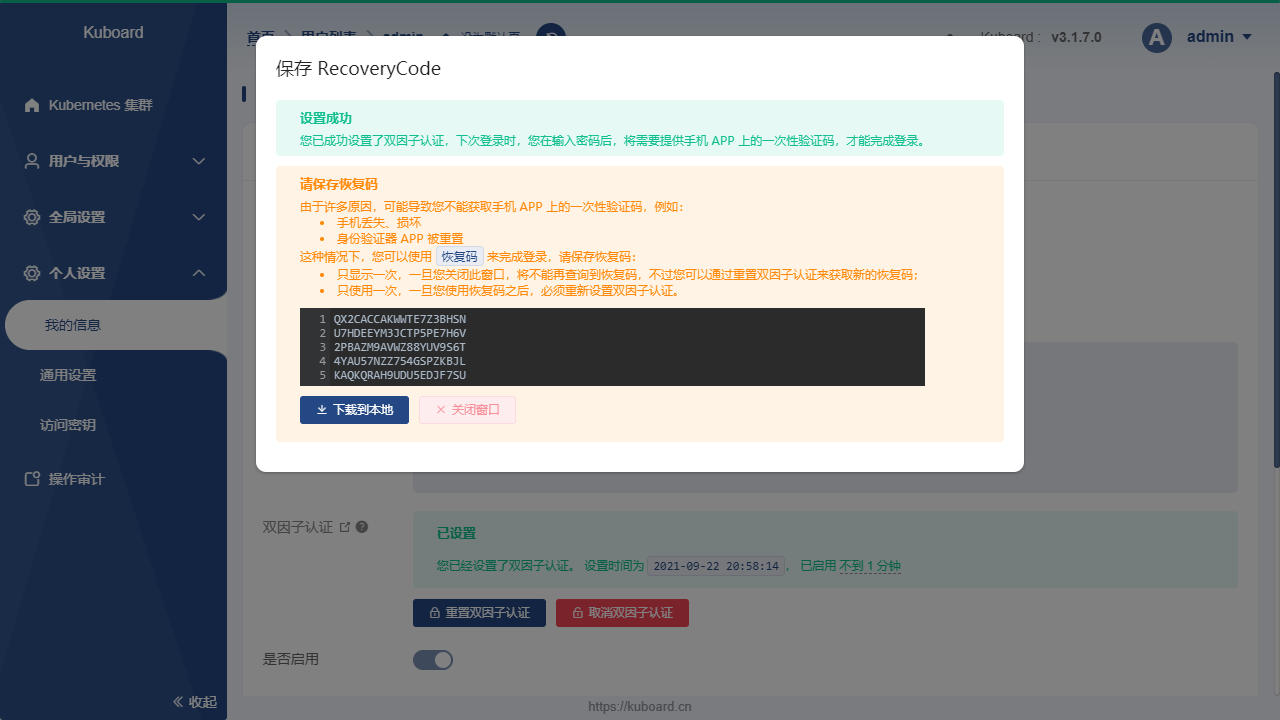The image size is (1280, 720).
Task: Click the Kubernetes 集群 home icon
Action: [x=32, y=105]
